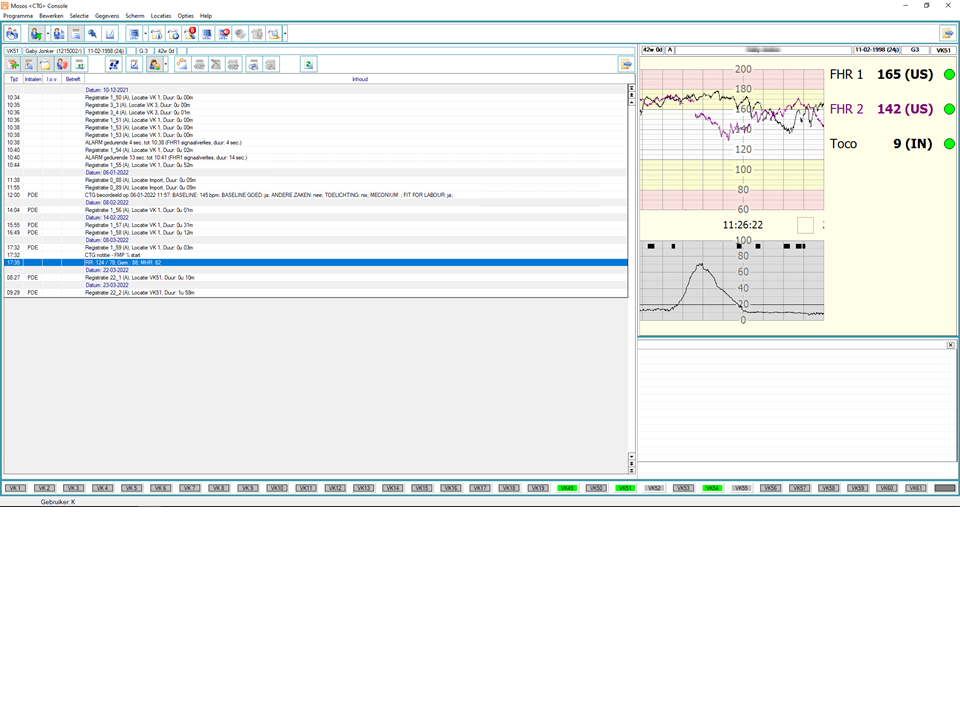Open the Programma menu
Image resolution: width=960 pixels, height=720 pixels.
click(x=18, y=16)
